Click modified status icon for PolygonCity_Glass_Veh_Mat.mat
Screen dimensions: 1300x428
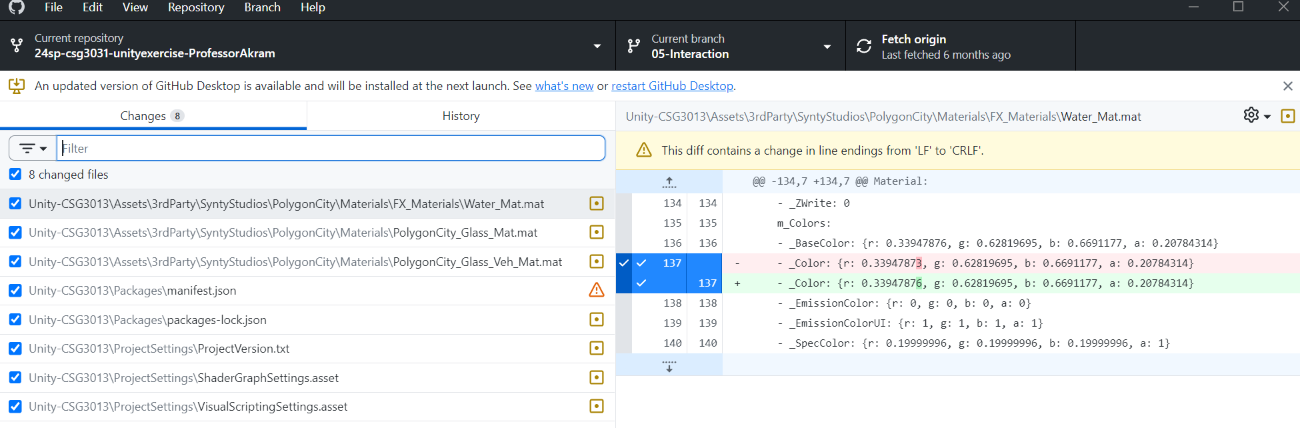[x=597, y=261]
